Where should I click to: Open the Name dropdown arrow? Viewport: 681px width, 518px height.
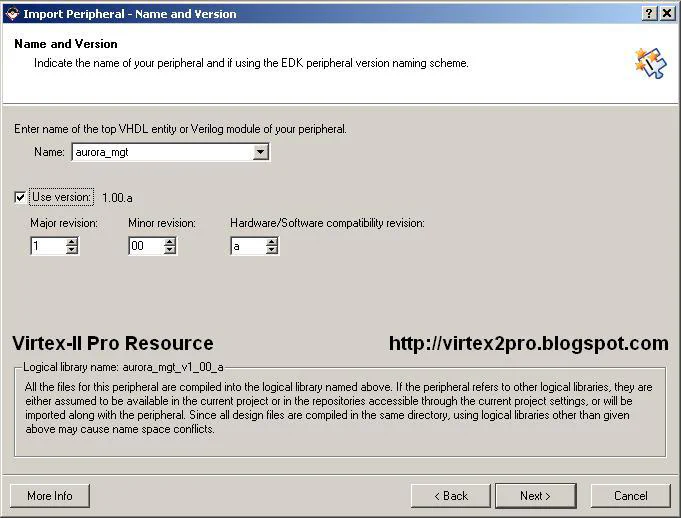tap(260, 152)
